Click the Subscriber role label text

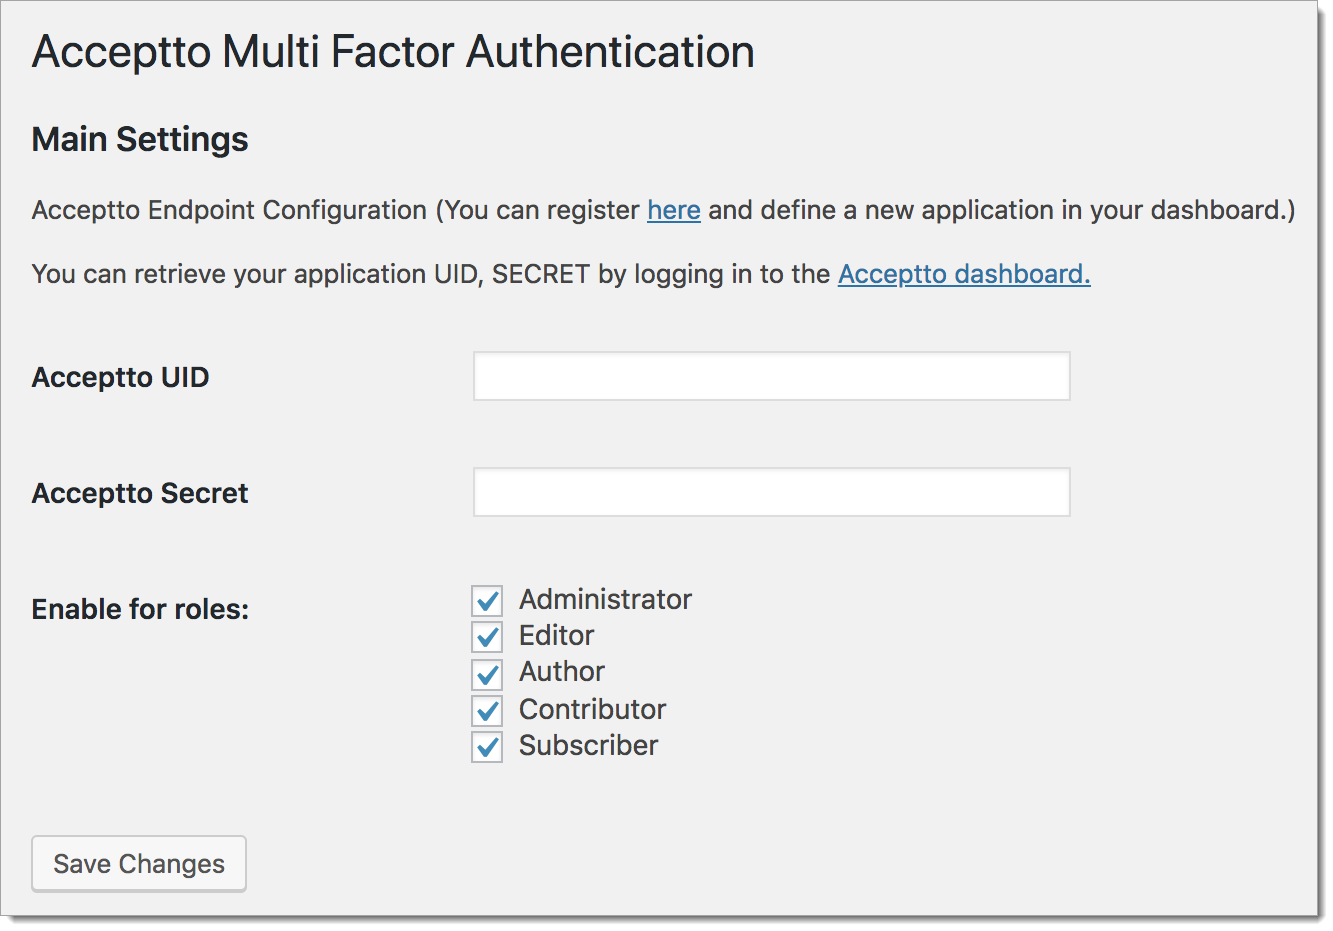tap(588, 745)
